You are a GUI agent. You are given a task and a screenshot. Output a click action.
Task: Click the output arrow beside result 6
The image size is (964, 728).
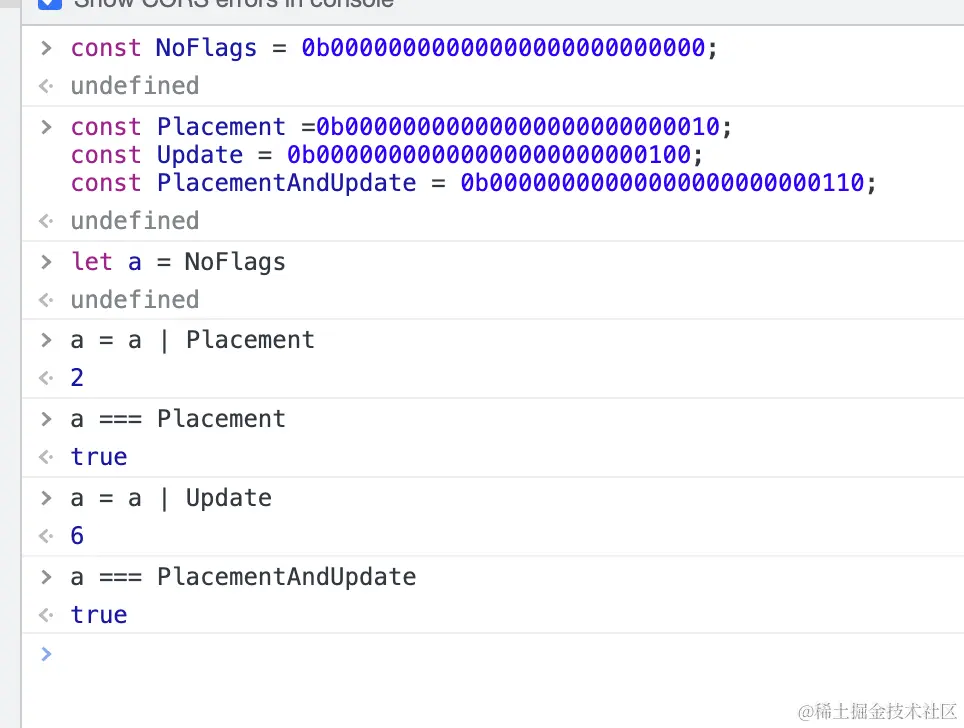pyautogui.click(x=46, y=536)
